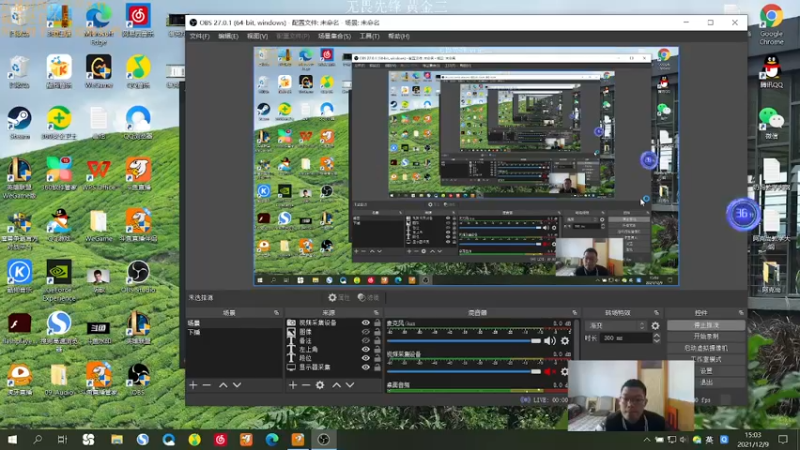Open taskbar search
This screenshot has height=450, width=800.
coord(37,439)
